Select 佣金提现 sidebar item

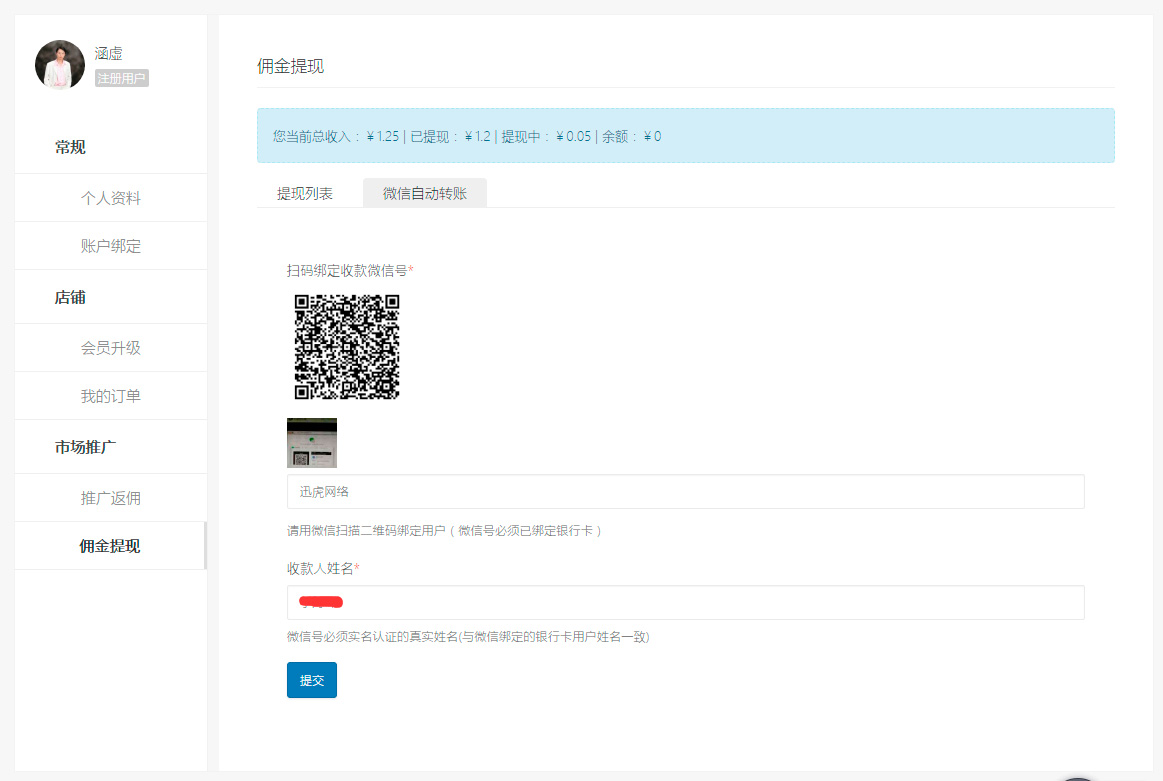pos(111,546)
